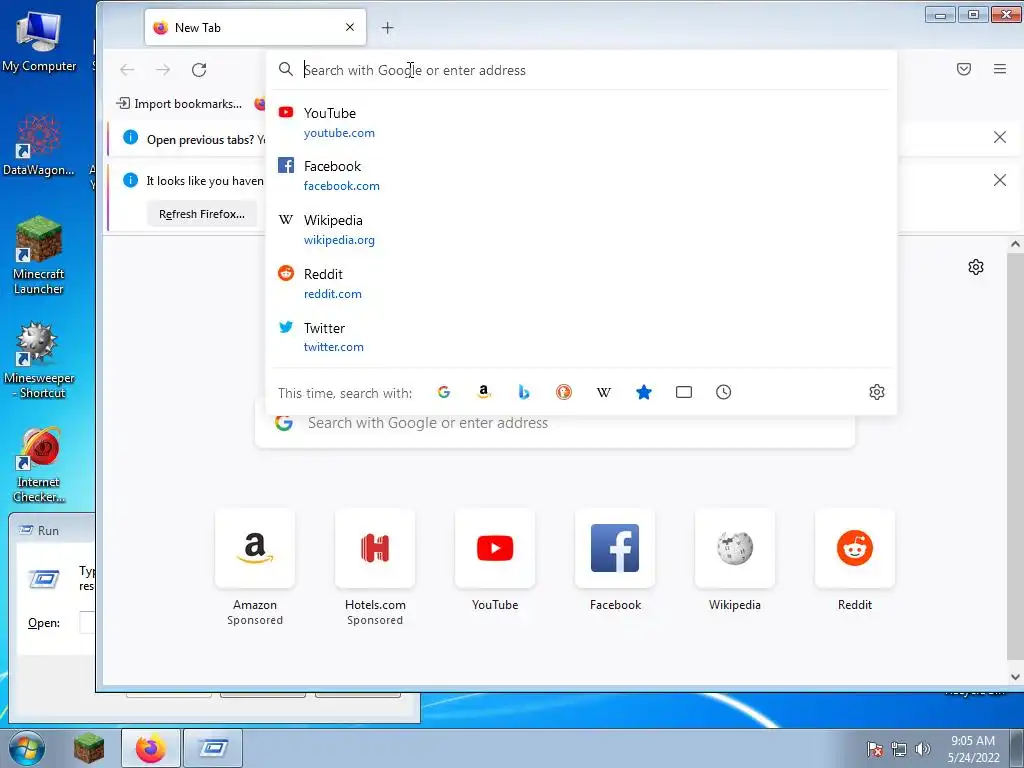The height and width of the screenshot is (768, 1024).
Task: Search open tabs with the tab icon
Action: click(684, 392)
